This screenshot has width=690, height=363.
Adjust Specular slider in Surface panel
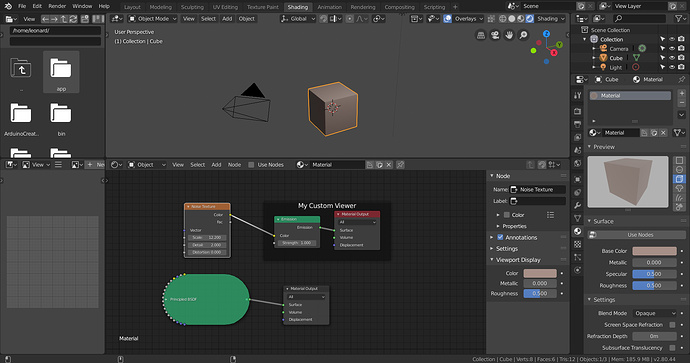654,274
